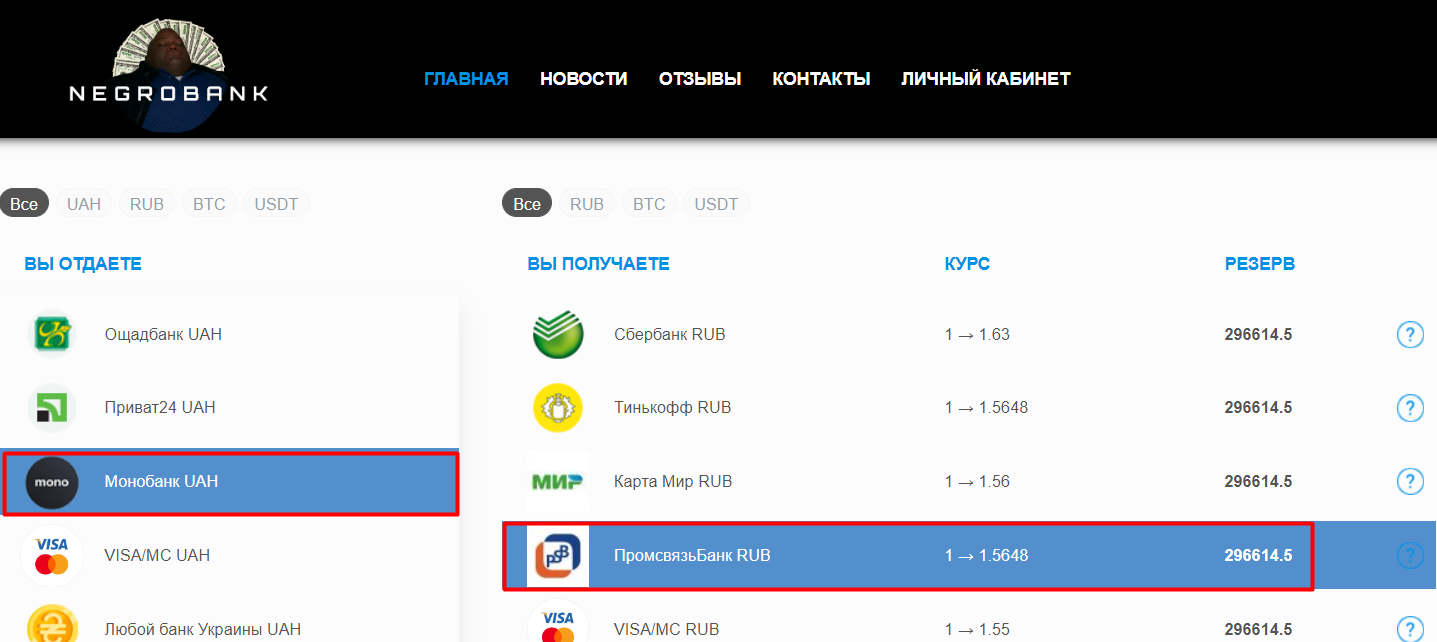Select Сбербанк RUB to receive
This screenshot has height=642, width=1437.
[969, 334]
